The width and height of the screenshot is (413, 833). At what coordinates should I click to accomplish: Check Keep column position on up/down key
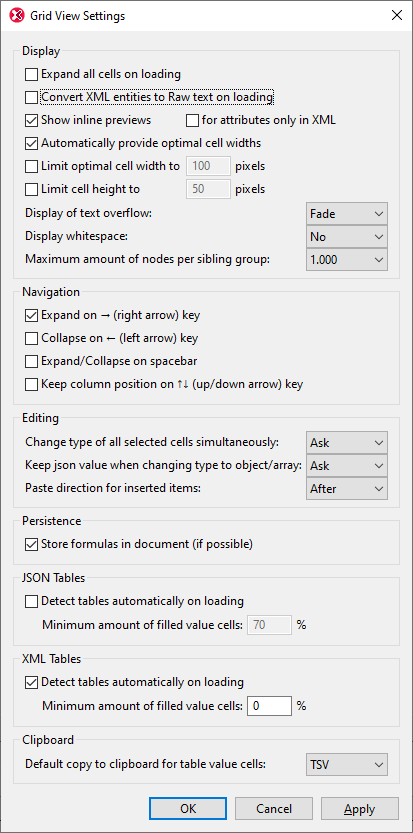click(x=32, y=384)
